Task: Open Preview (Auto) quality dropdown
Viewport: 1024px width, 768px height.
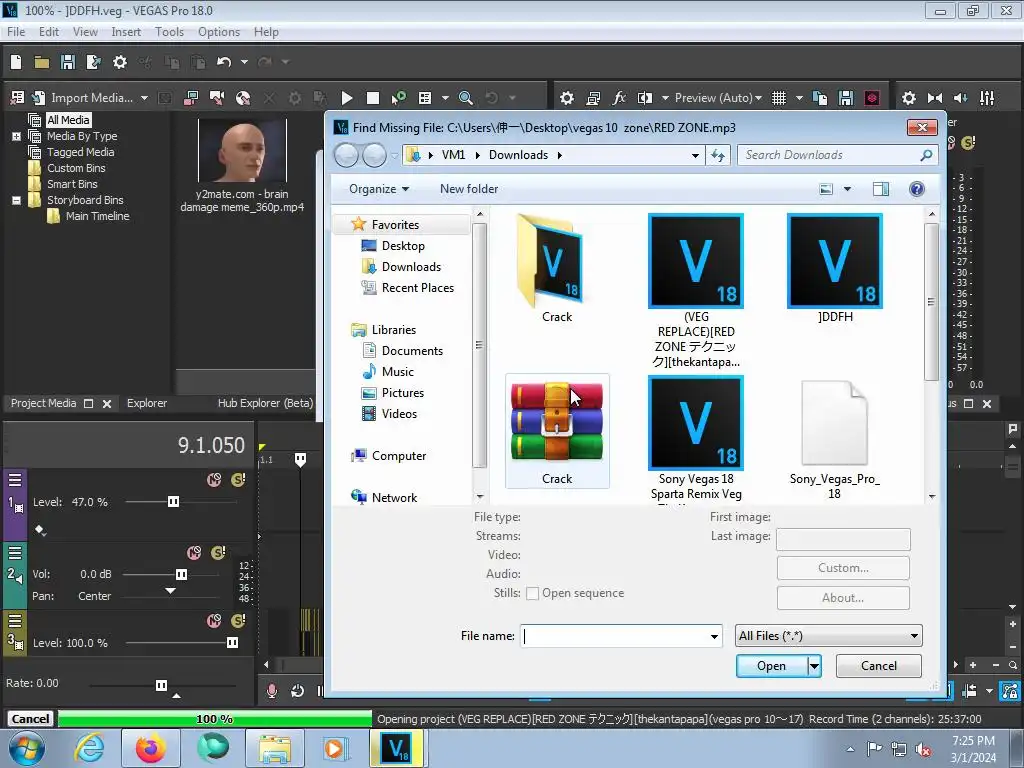Action: (x=718, y=98)
